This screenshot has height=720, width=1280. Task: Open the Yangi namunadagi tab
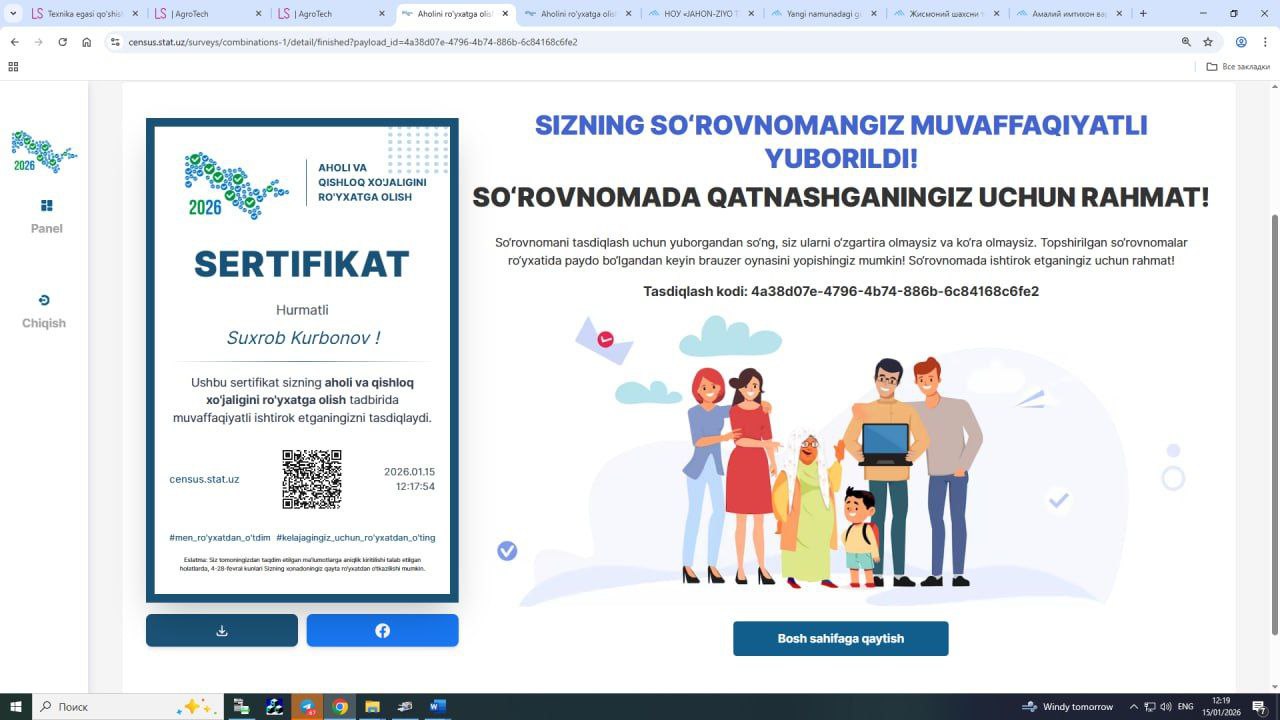pos(823,14)
